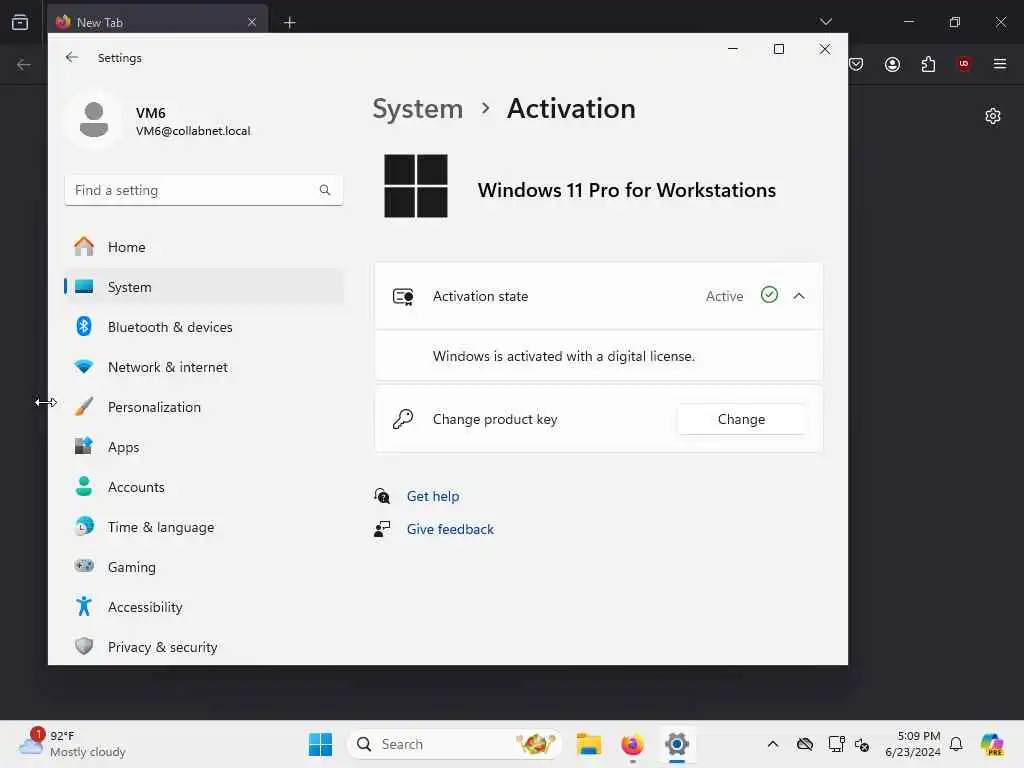Click the Personalization paintbrush icon

click(x=84, y=406)
